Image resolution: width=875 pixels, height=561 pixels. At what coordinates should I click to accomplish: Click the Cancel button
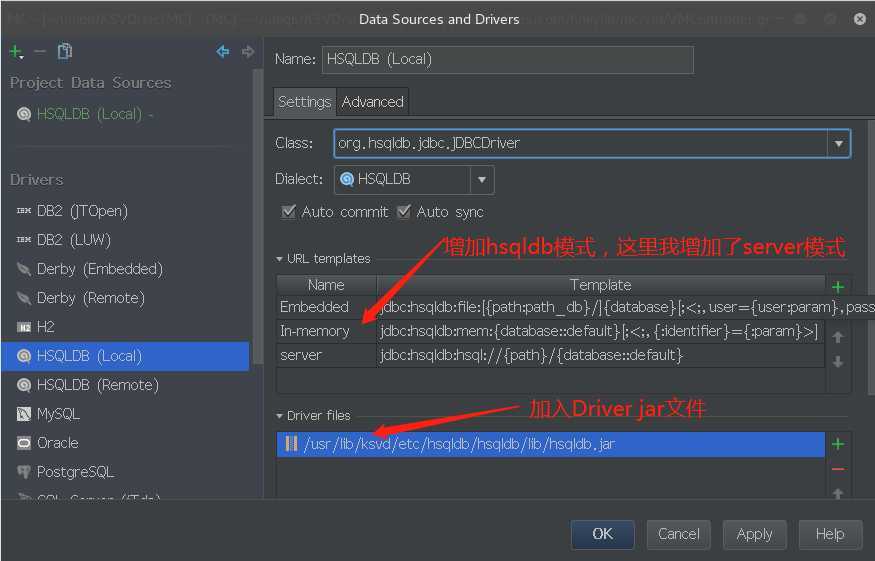(679, 534)
